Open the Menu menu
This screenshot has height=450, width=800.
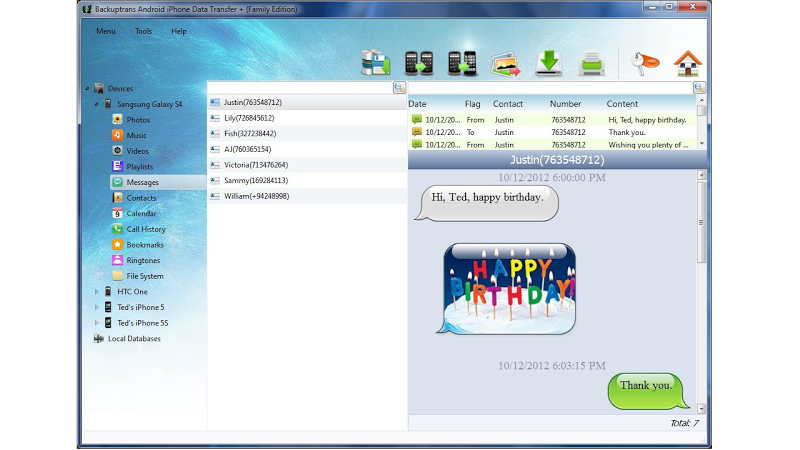(x=106, y=31)
